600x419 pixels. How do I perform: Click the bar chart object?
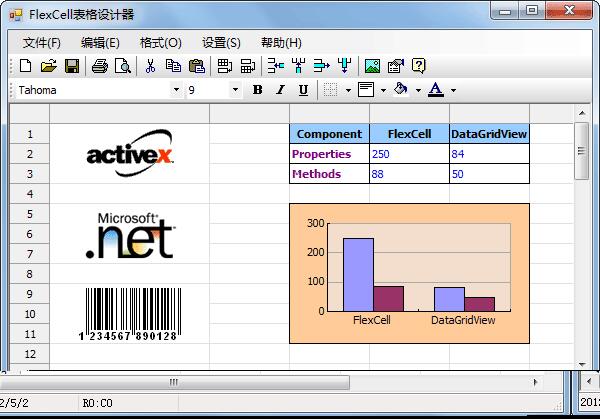click(x=409, y=273)
